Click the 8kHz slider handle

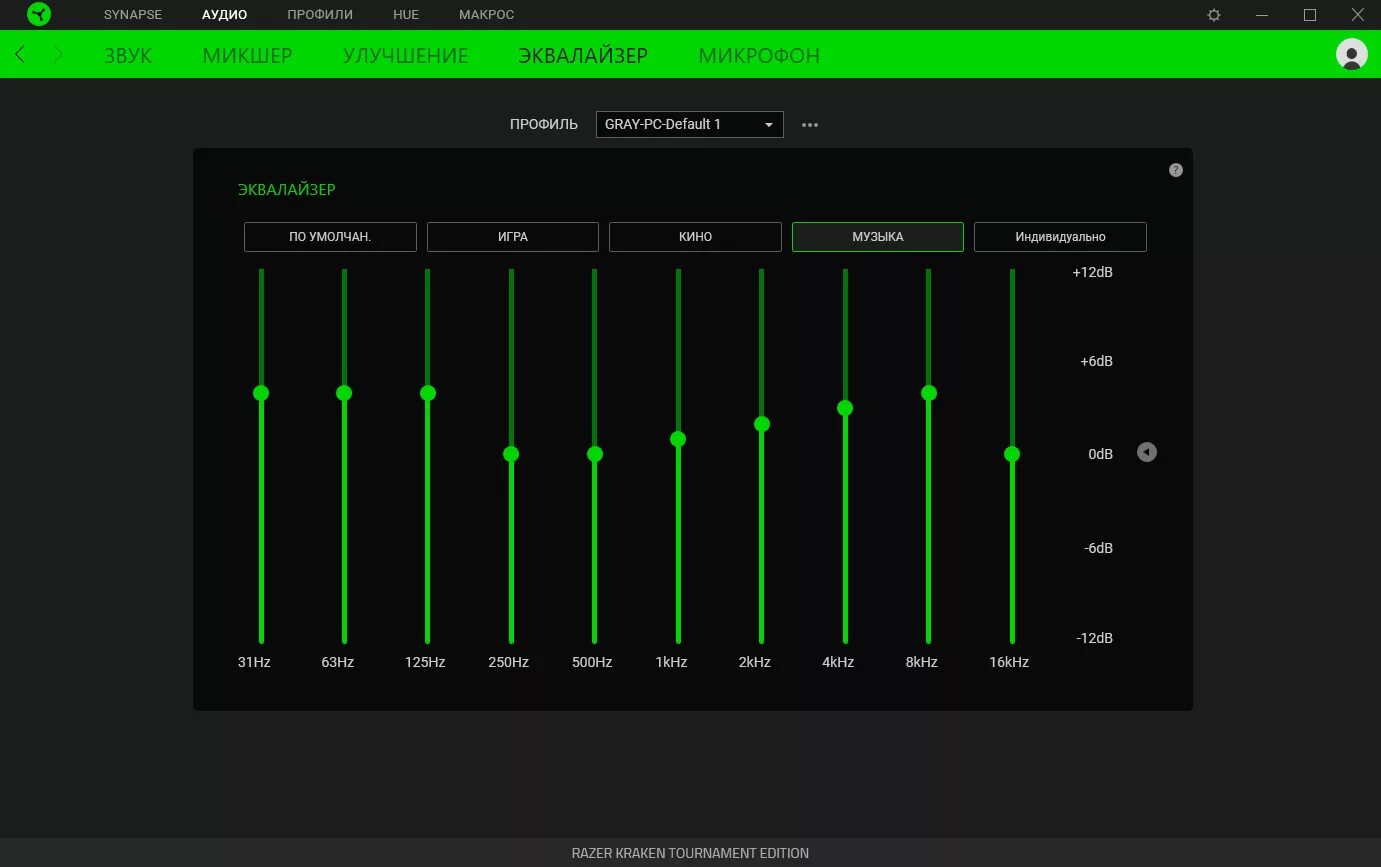pyautogui.click(x=929, y=393)
